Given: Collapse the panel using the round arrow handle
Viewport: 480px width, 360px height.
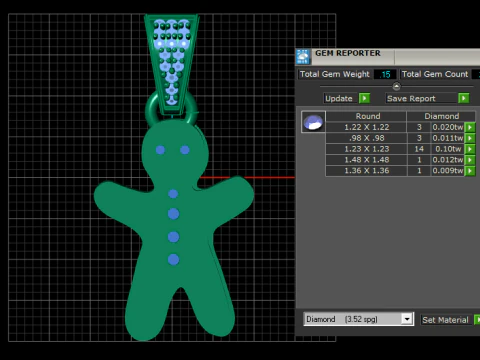Looking at the screenshot, I should (396, 86).
